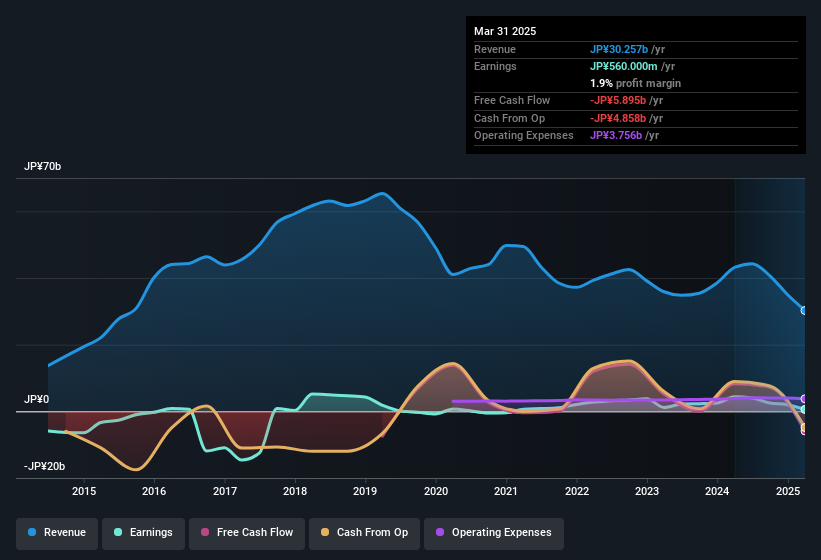Toggle the Cash From Op legend button
The height and width of the screenshot is (560, 821).
pos(364,533)
